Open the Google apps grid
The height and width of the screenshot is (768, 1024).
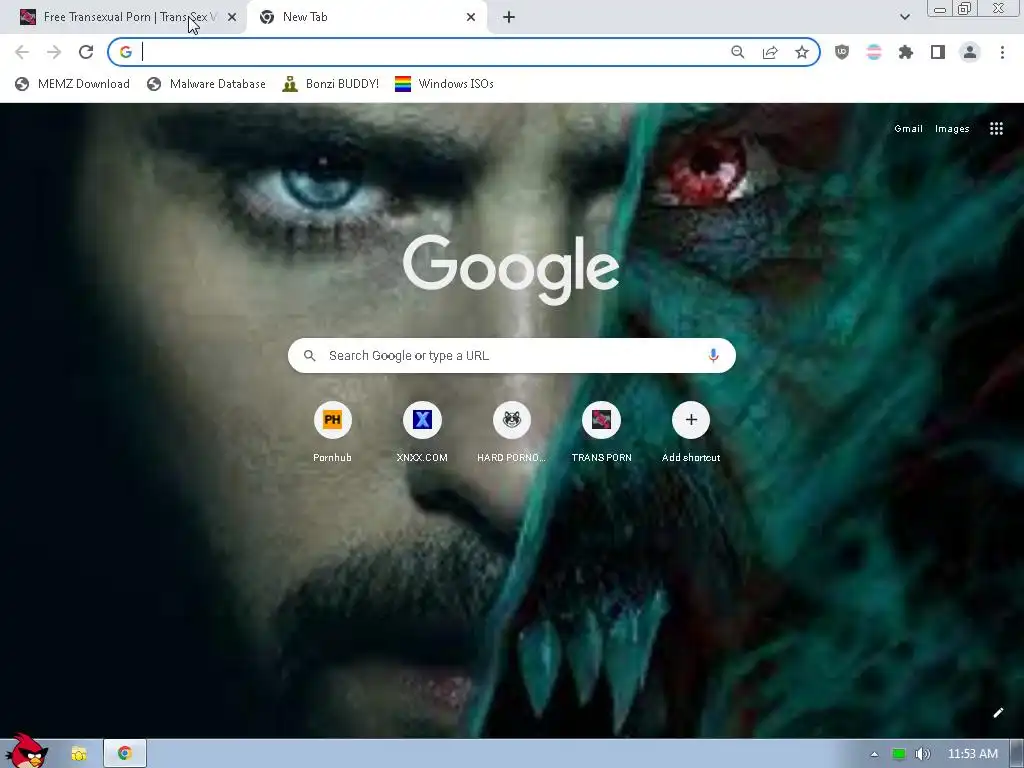[996, 129]
